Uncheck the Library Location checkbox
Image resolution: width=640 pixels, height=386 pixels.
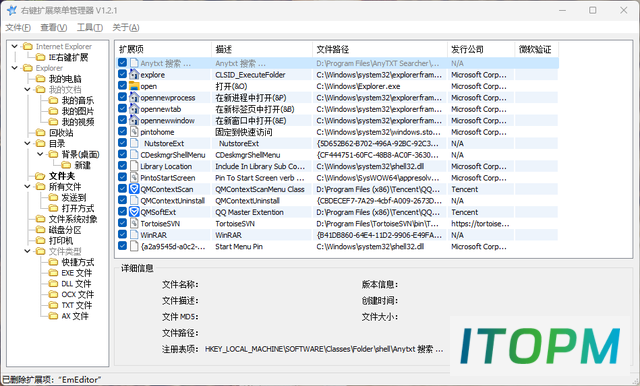coord(122,166)
